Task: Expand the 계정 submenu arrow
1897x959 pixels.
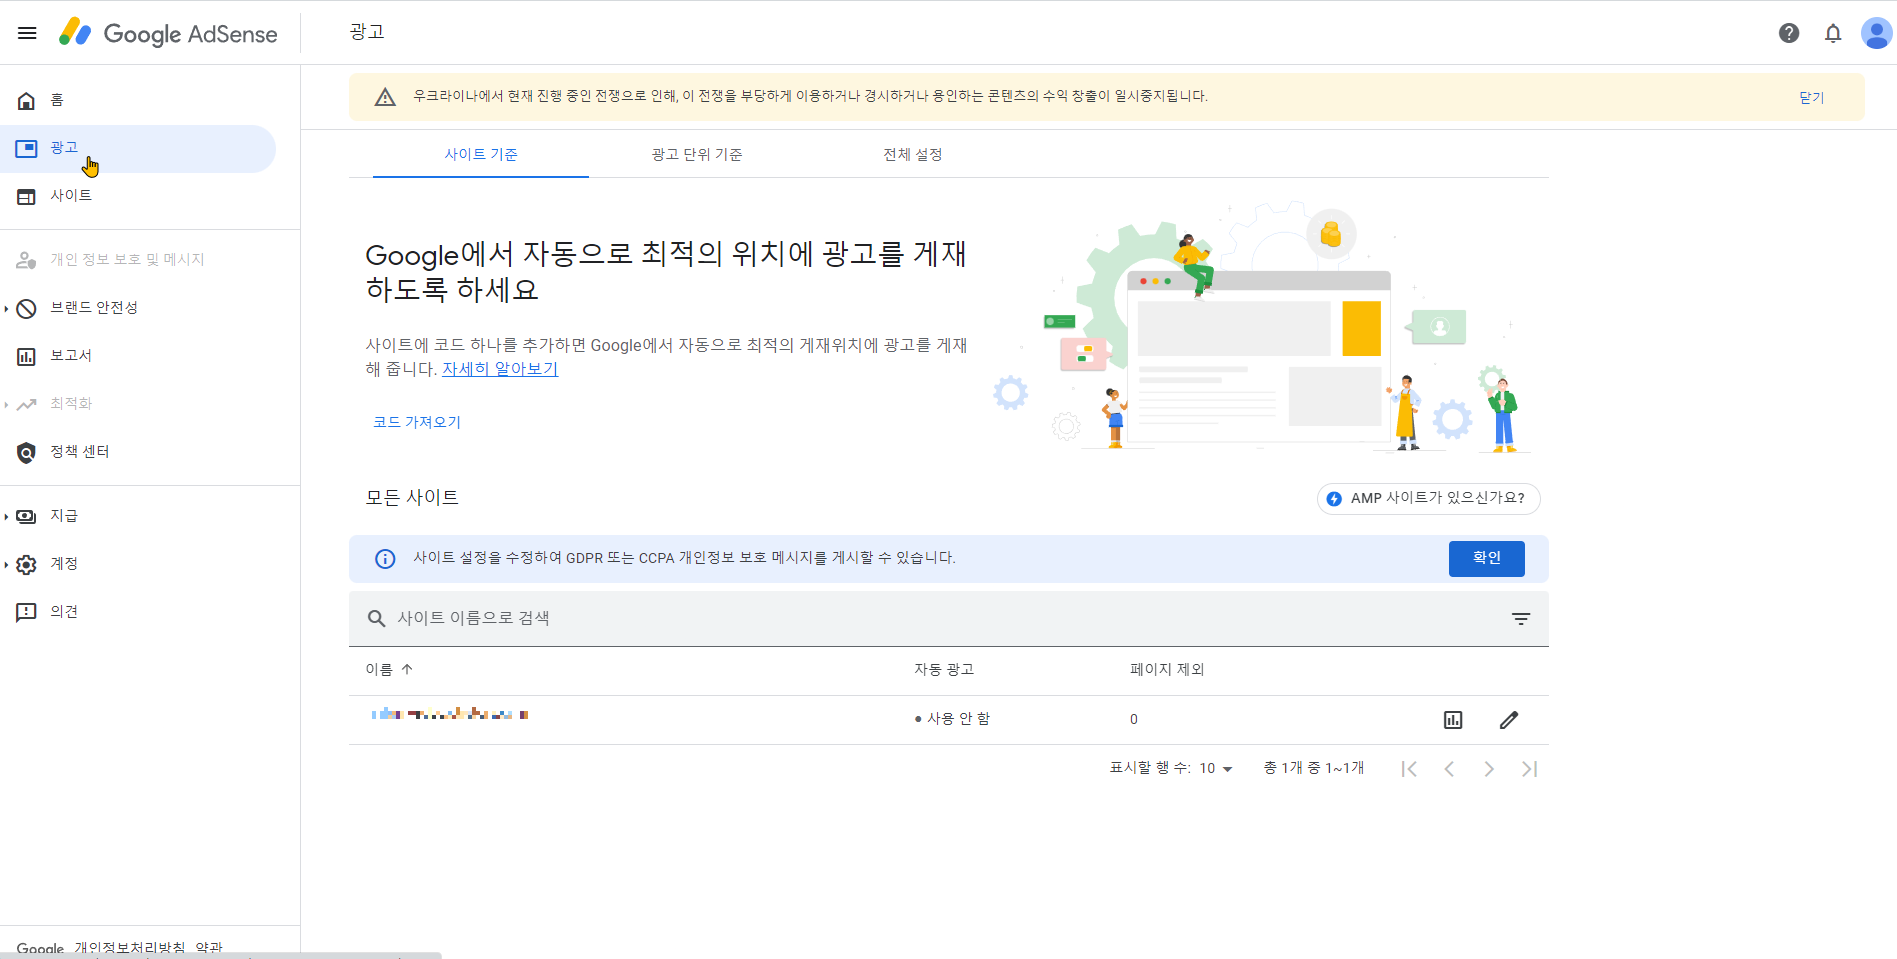Action: coord(6,564)
